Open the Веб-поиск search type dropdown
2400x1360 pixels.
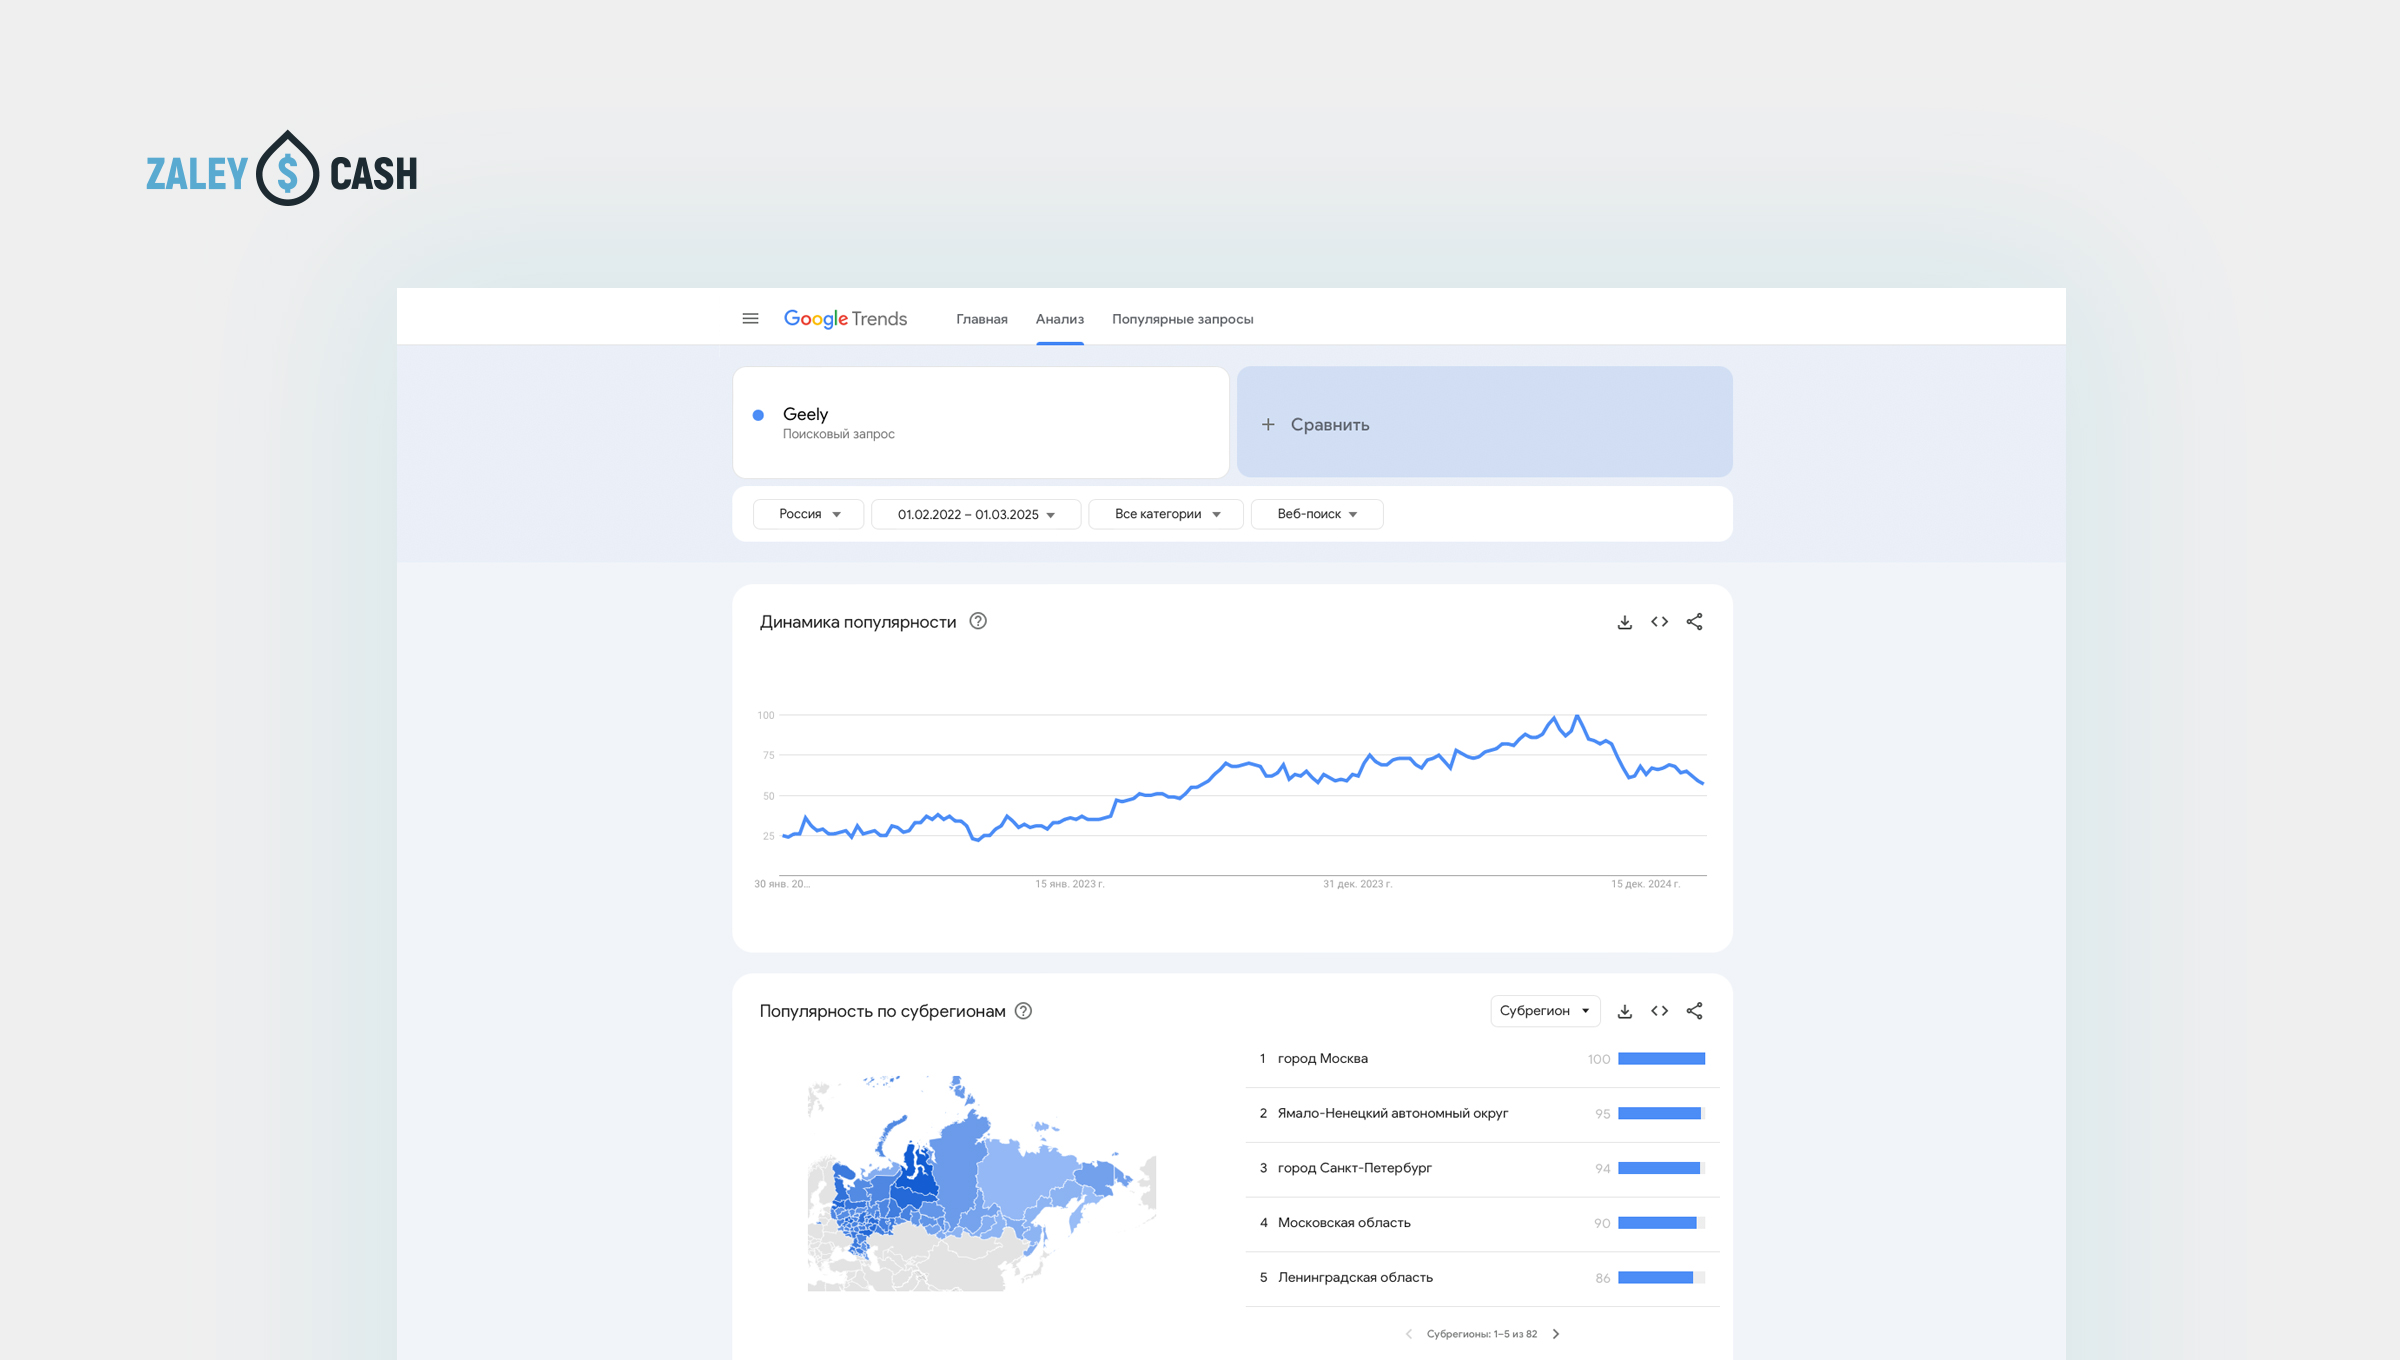tap(1317, 514)
